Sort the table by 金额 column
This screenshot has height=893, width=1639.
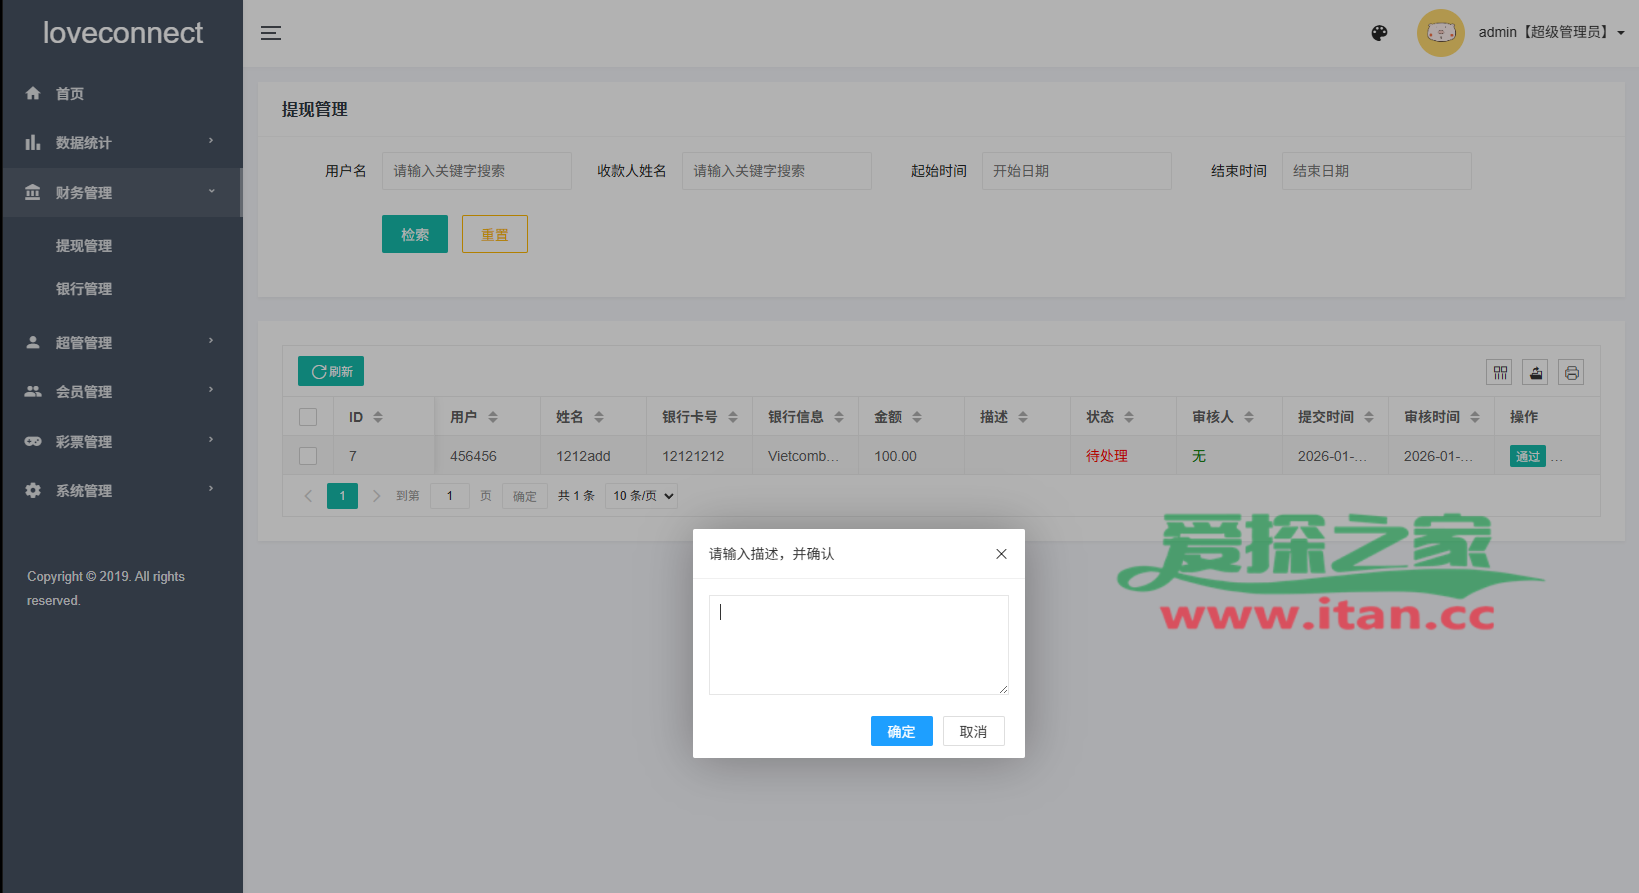pos(917,417)
